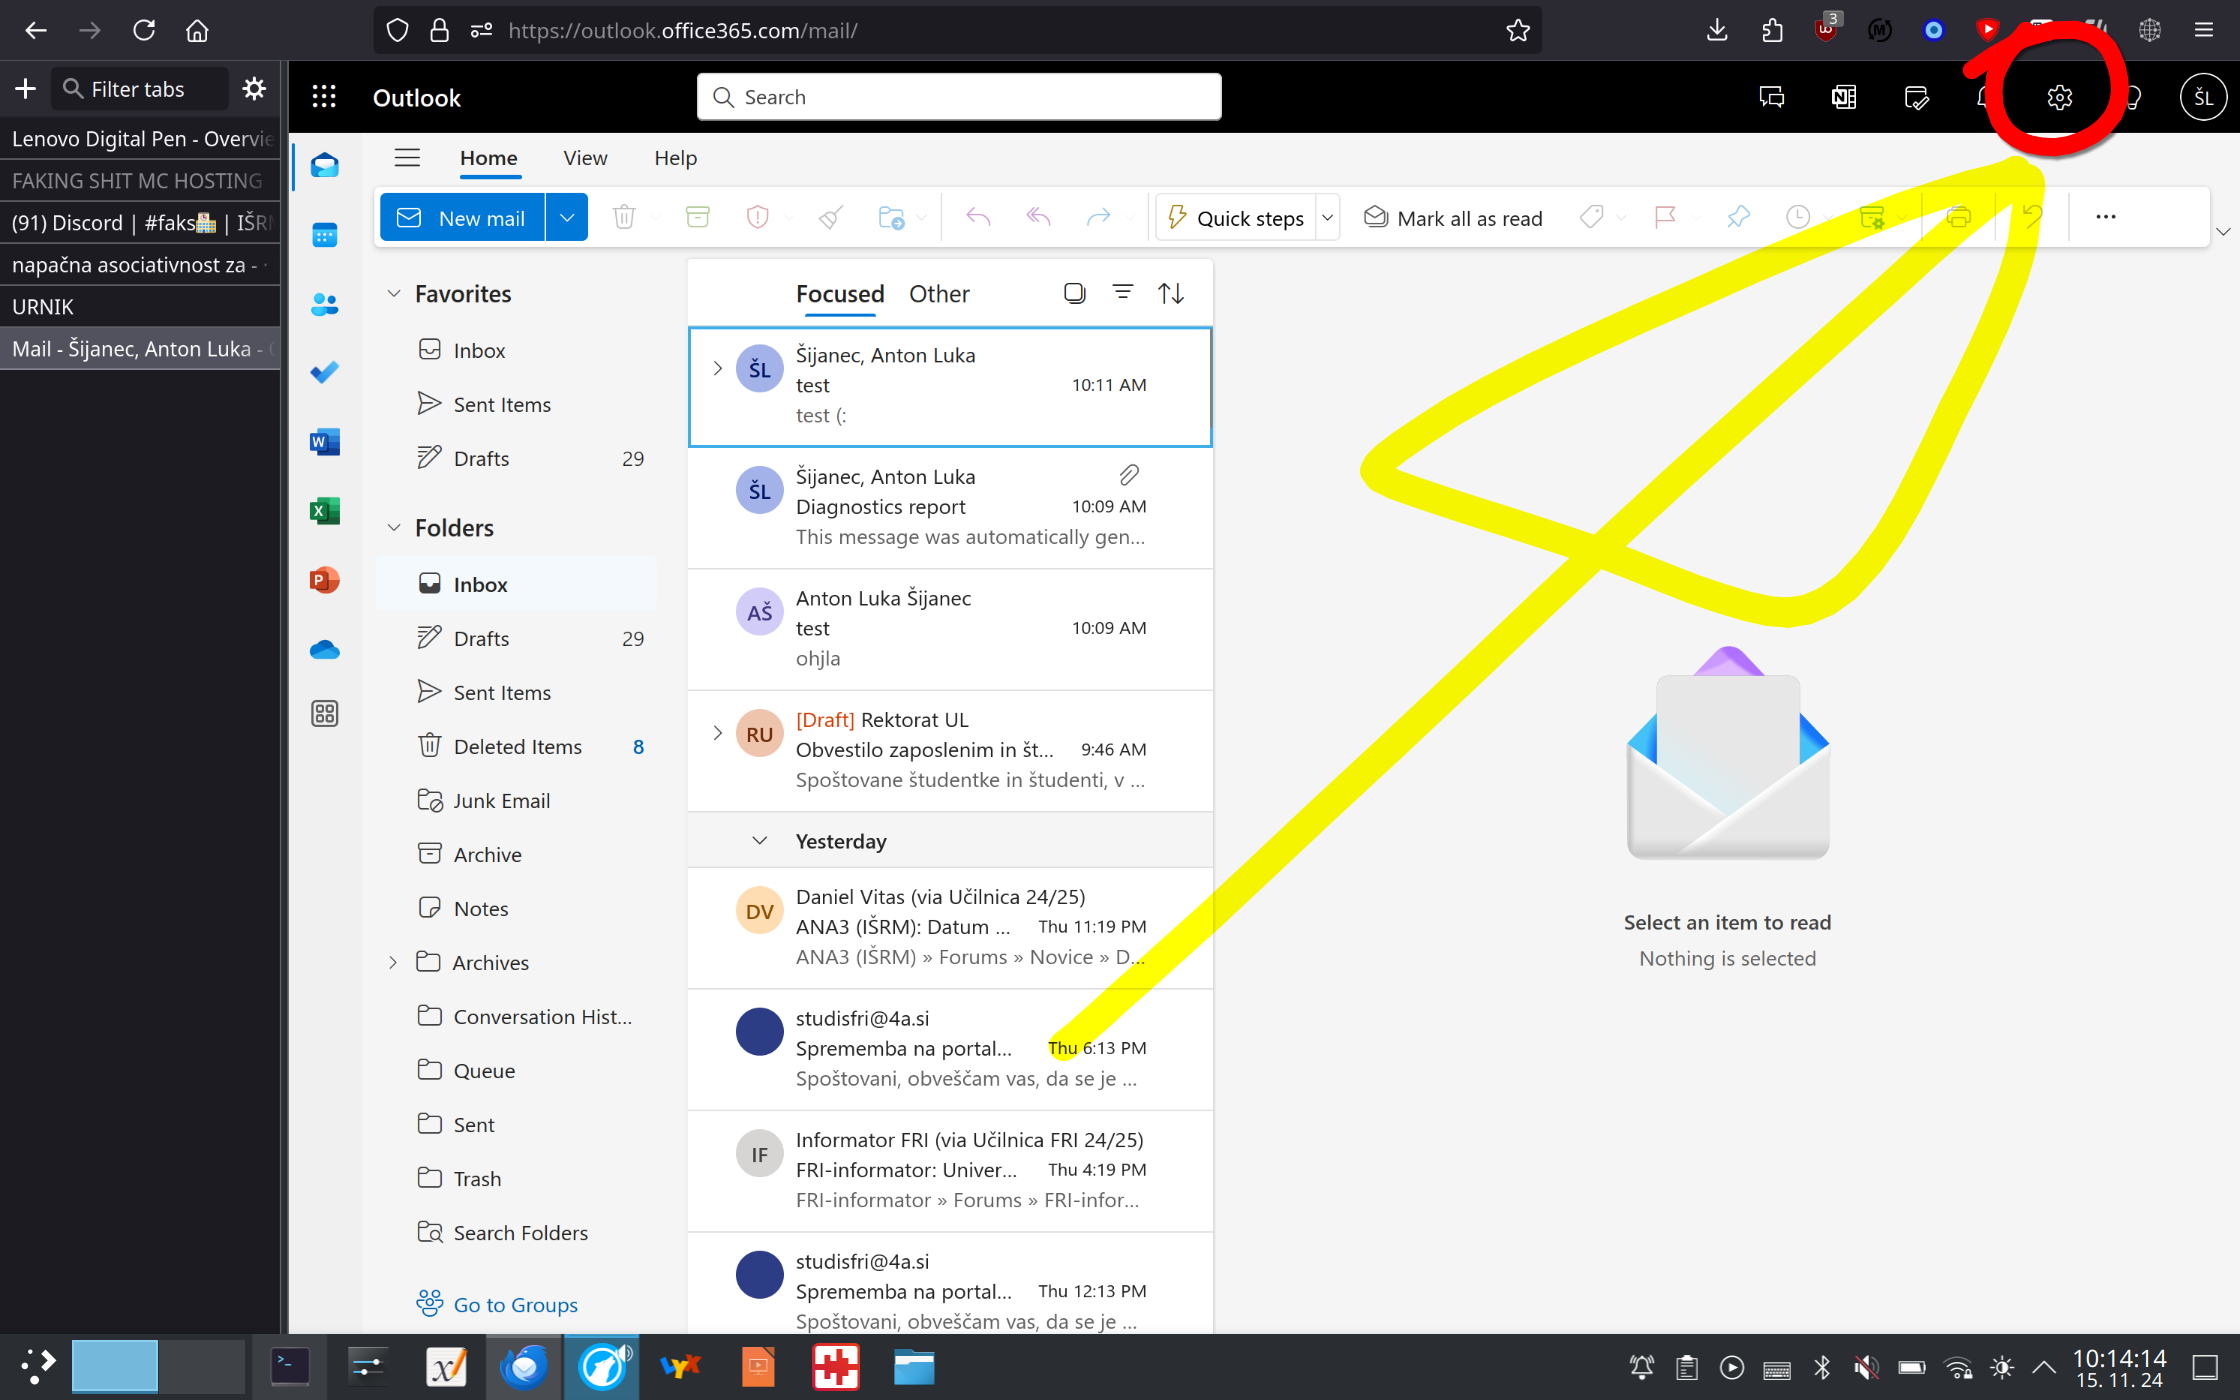Launch Word from the left app rail
2240x1400 pixels.
click(324, 442)
